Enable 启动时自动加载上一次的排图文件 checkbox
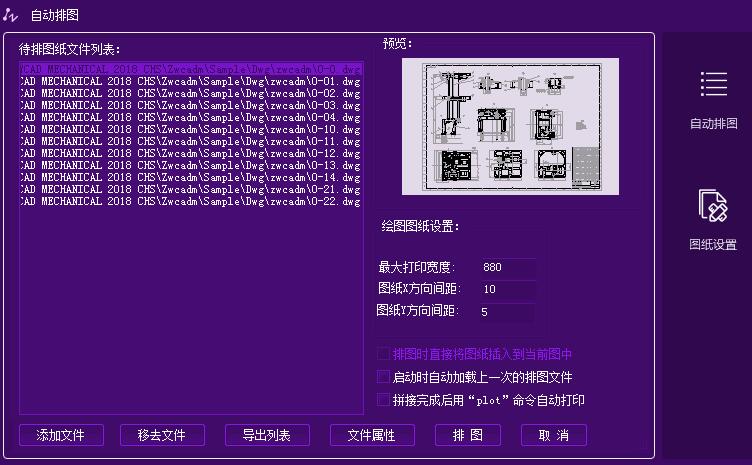This screenshot has height=465, width=752. click(x=383, y=377)
